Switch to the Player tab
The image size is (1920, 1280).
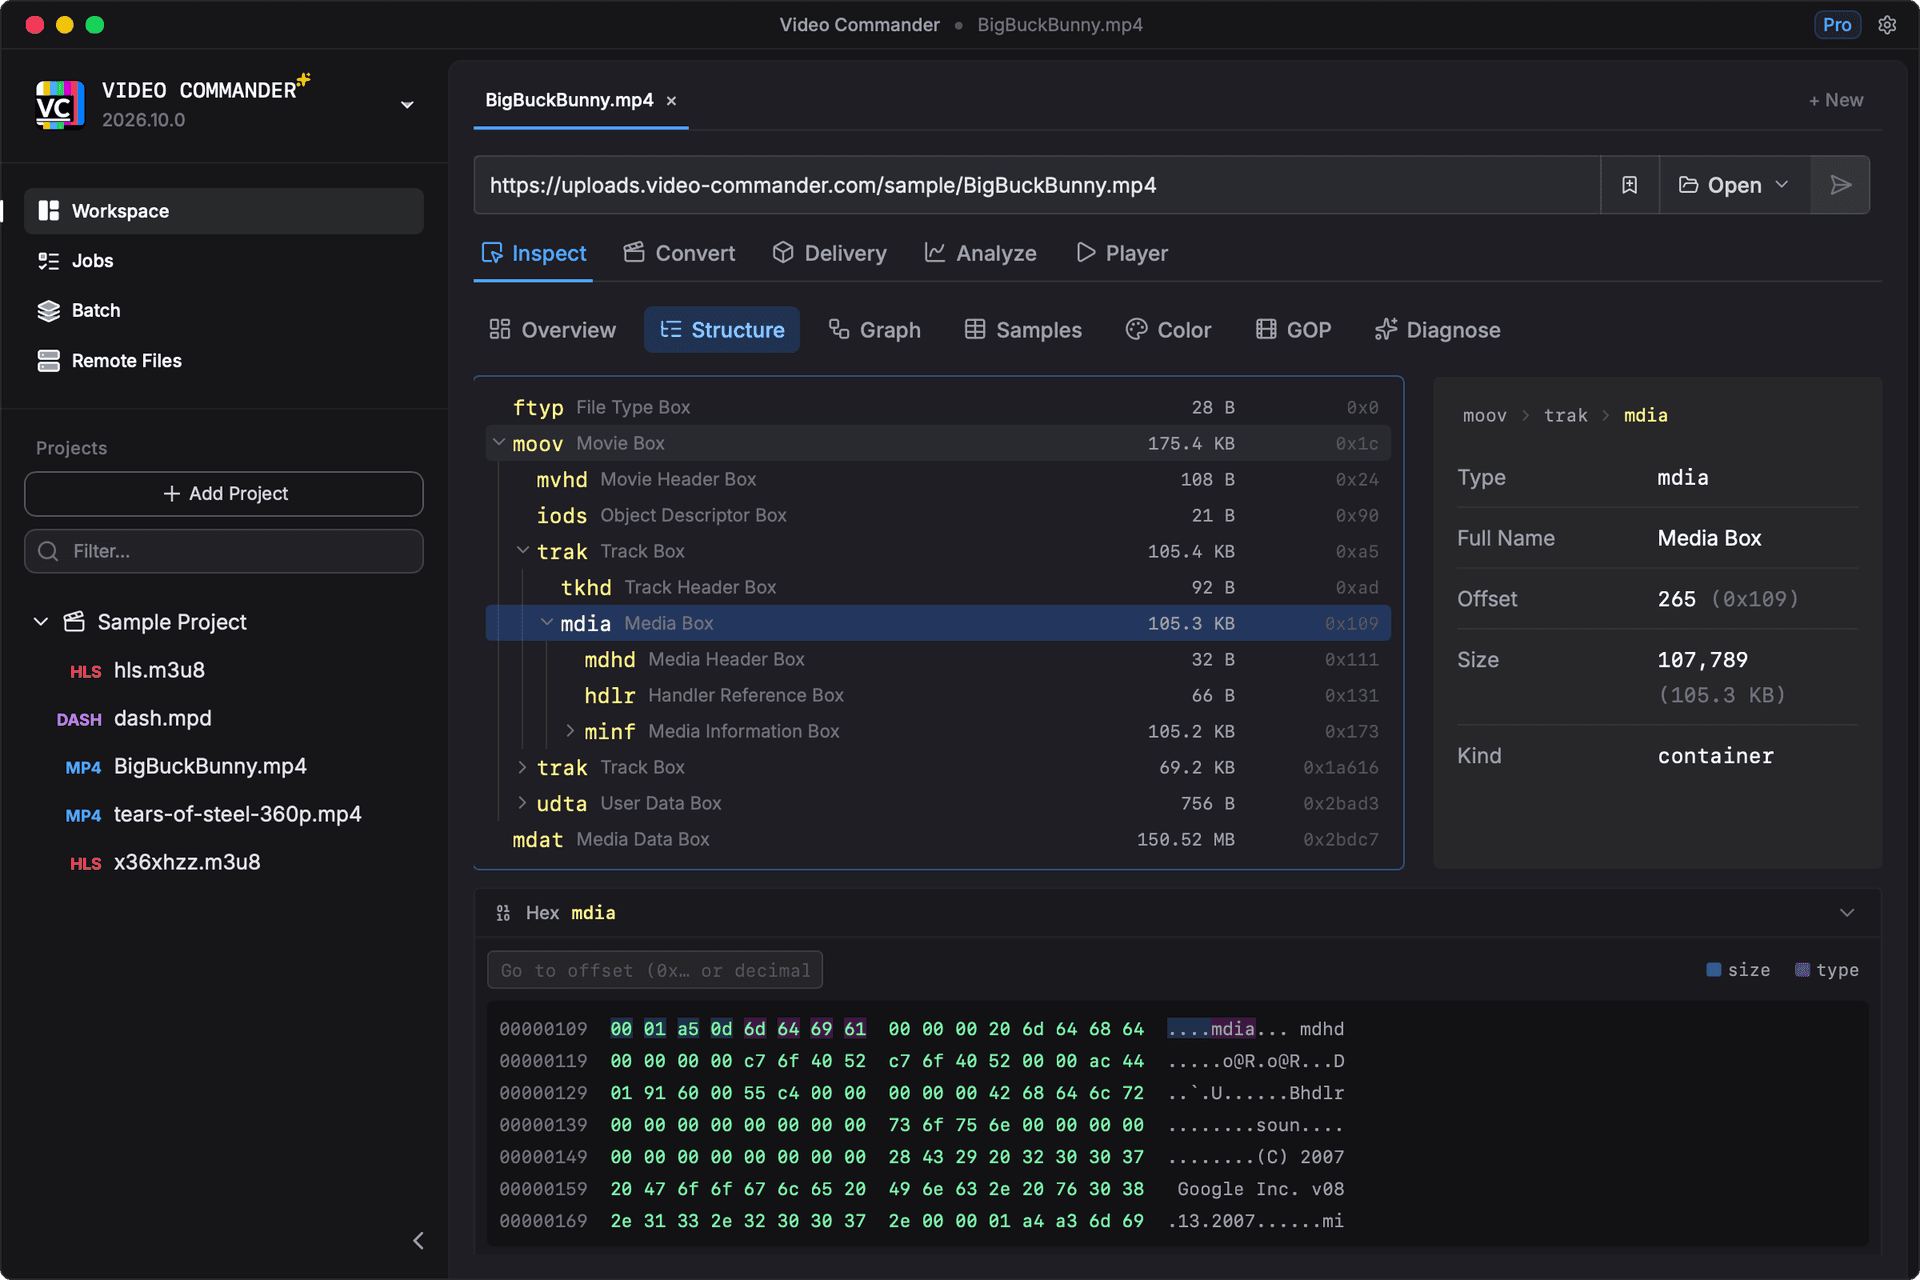pos(1122,254)
